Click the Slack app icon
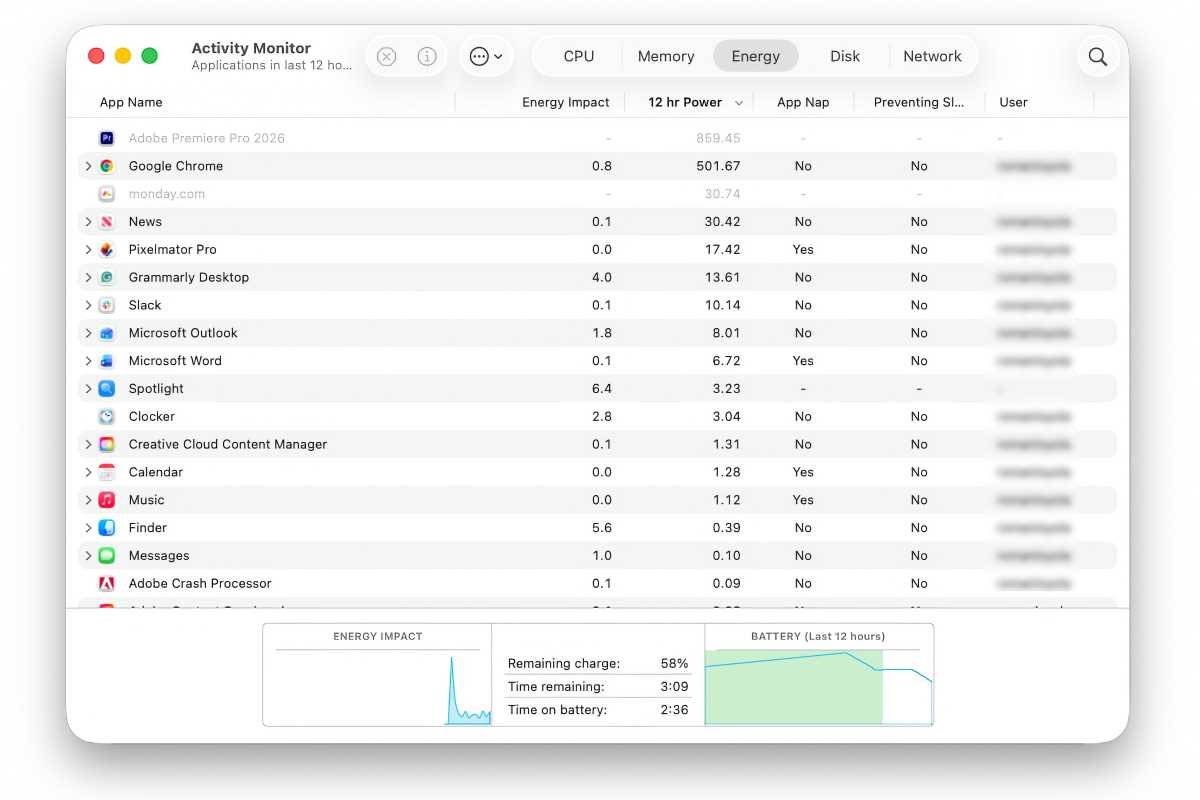This screenshot has height=800, width=1200. pos(107,305)
